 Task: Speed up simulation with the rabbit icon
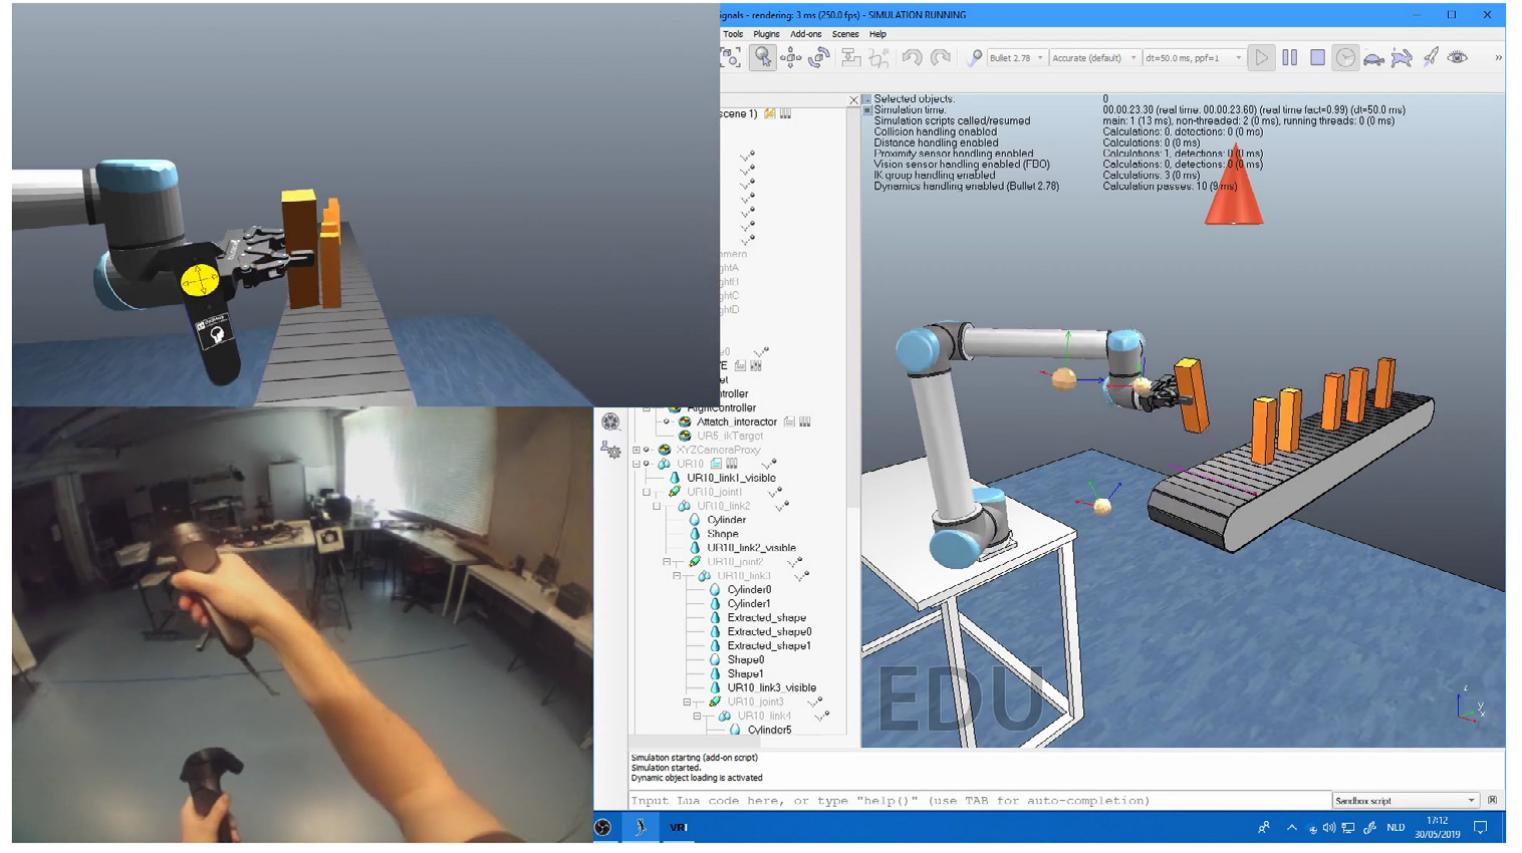point(1402,59)
